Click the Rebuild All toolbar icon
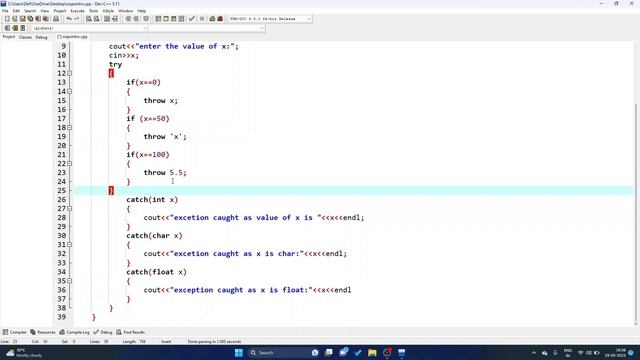The image size is (640, 360). pos(181,19)
